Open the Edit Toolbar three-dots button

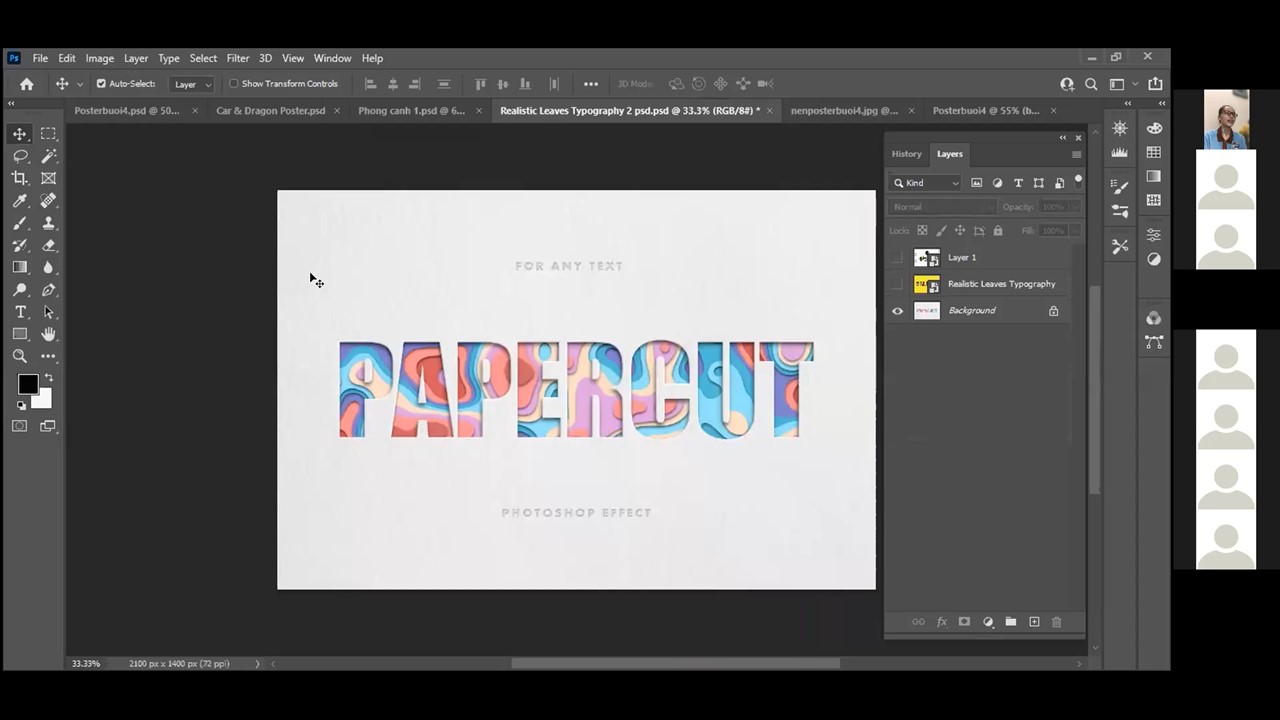point(48,356)
